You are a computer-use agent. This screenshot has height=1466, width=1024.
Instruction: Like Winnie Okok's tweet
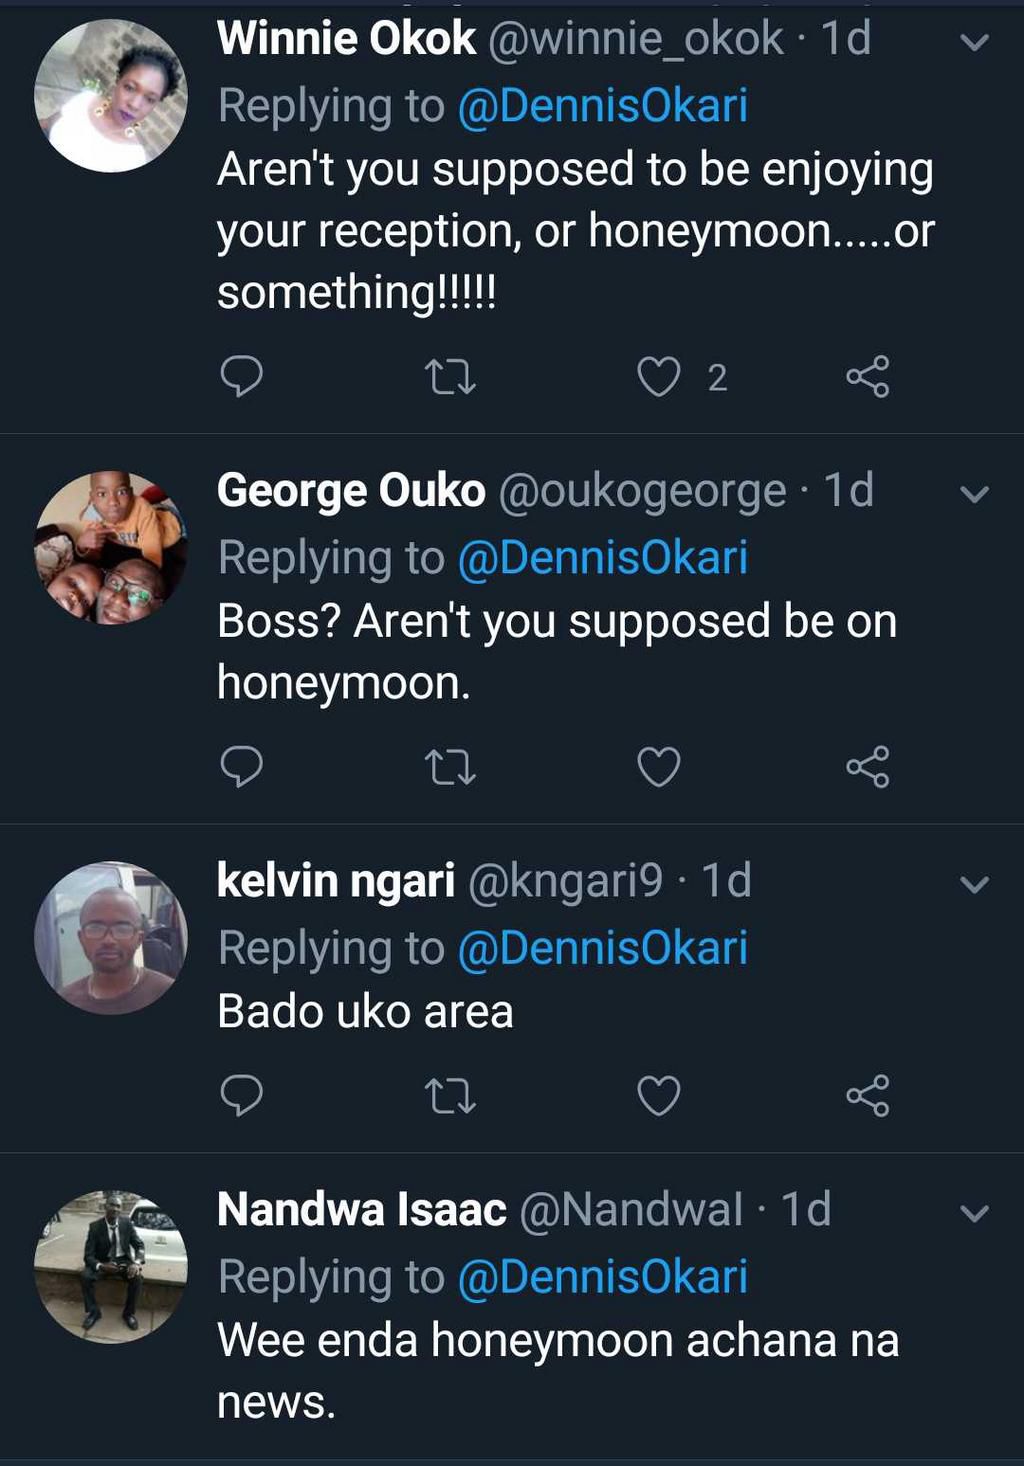click(659, 377)
